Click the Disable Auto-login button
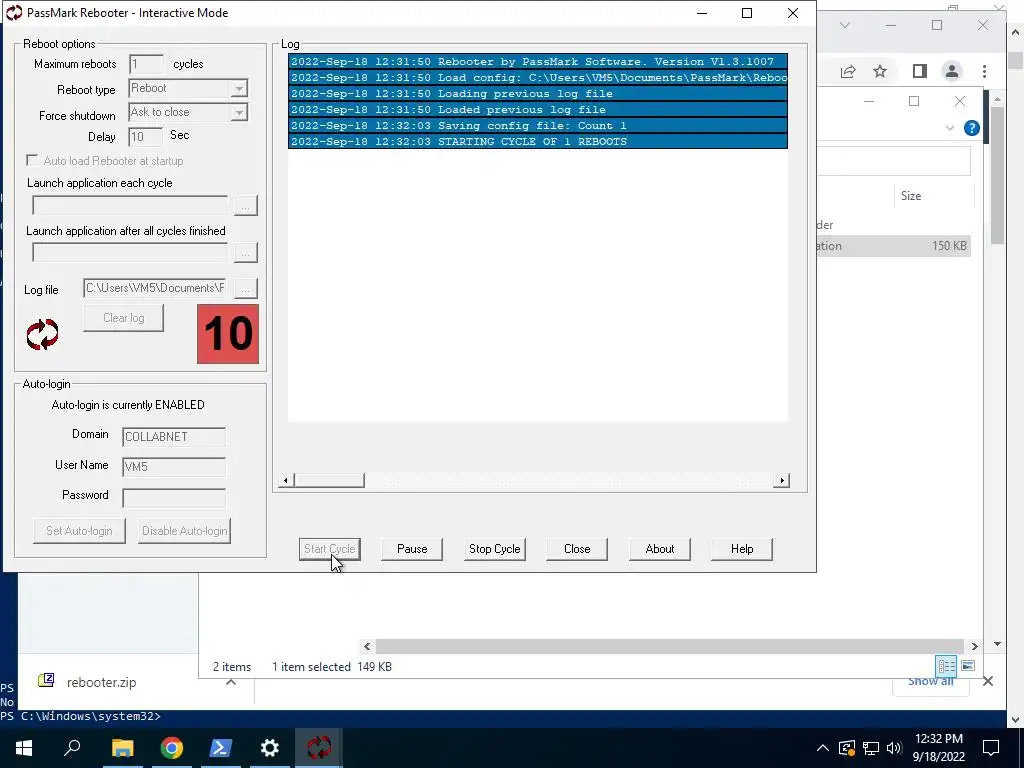 pyautogui.click(x=185, y=531)
